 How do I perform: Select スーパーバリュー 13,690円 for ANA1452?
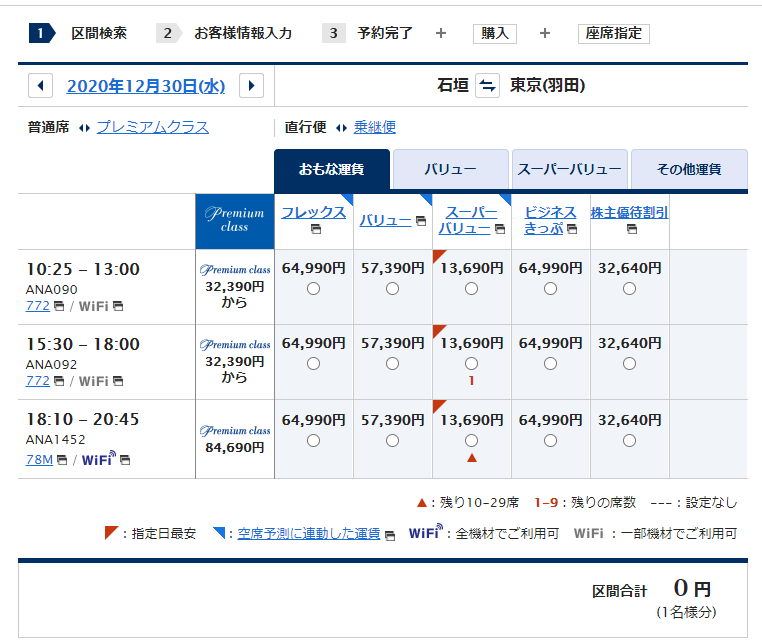click(471, 441)
